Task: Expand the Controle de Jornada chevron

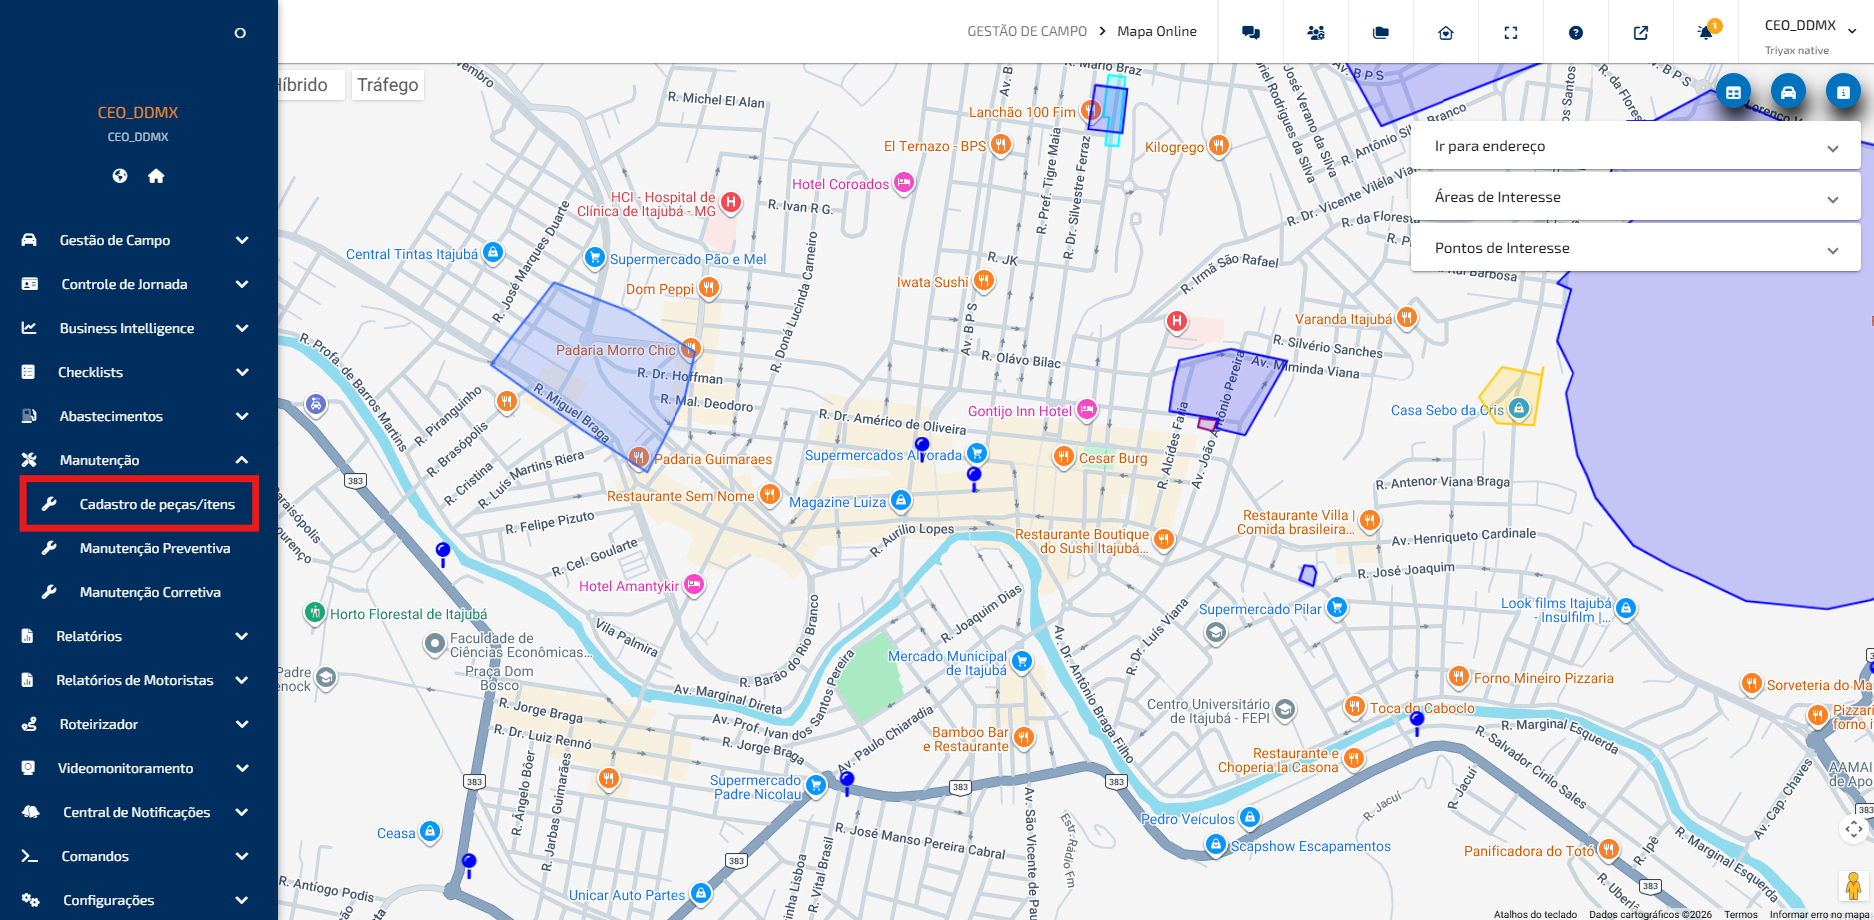Action: 242,284
